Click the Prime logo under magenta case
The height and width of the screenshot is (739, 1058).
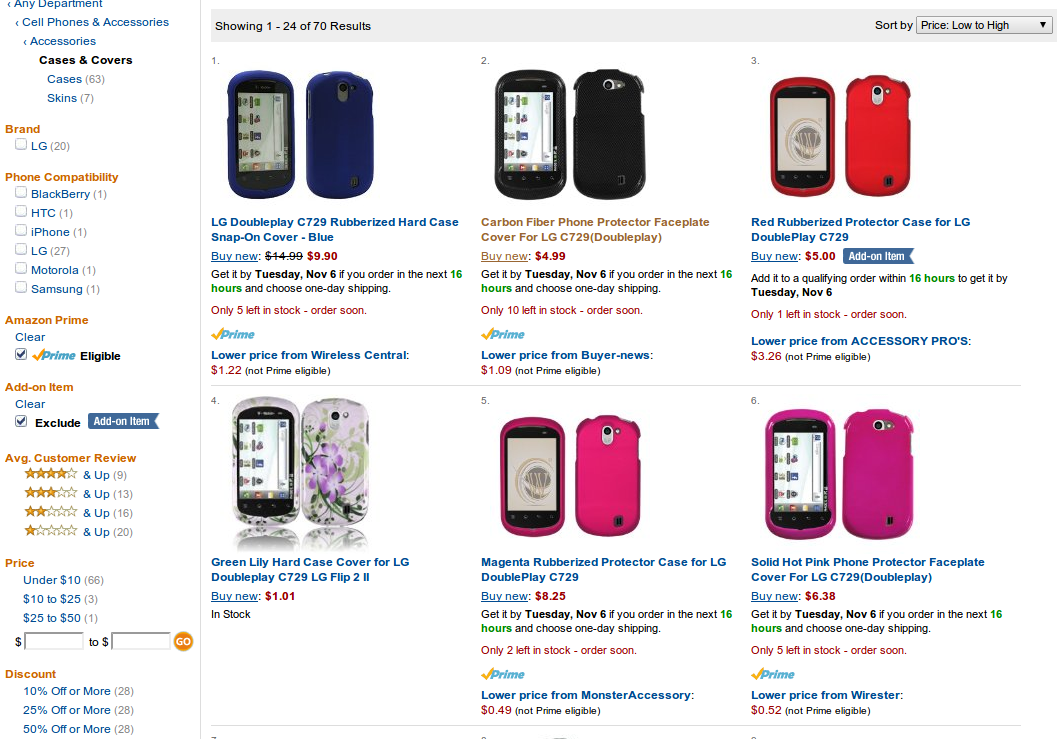pos(503,674)
